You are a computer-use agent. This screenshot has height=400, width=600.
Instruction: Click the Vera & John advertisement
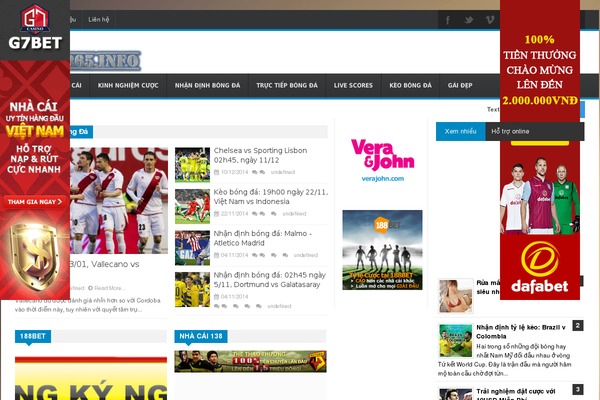[x=382, y=160]
